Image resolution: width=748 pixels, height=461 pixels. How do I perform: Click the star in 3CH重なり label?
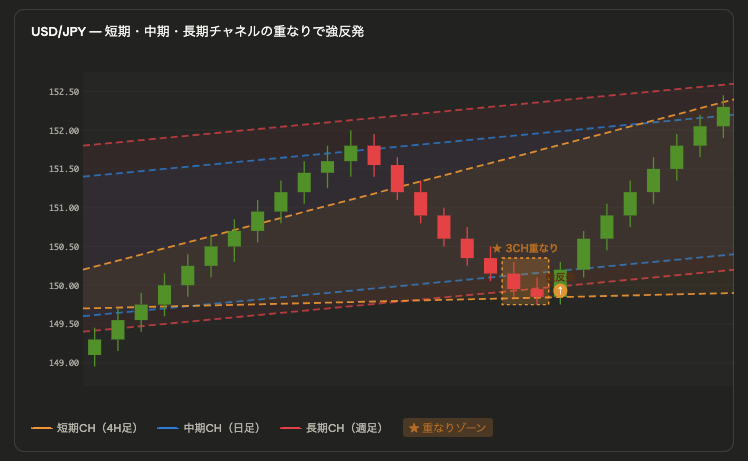tap(497, 248)
